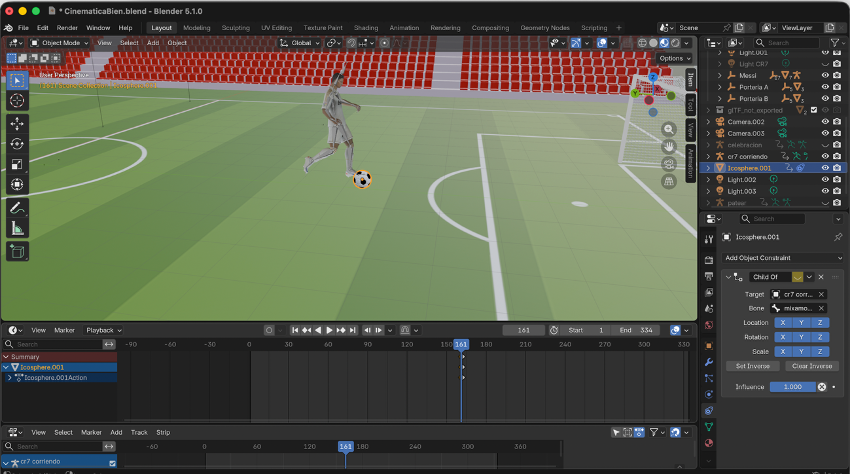Open the Material properties tab
The image size is (850, 474).
[x=709, y=443]
